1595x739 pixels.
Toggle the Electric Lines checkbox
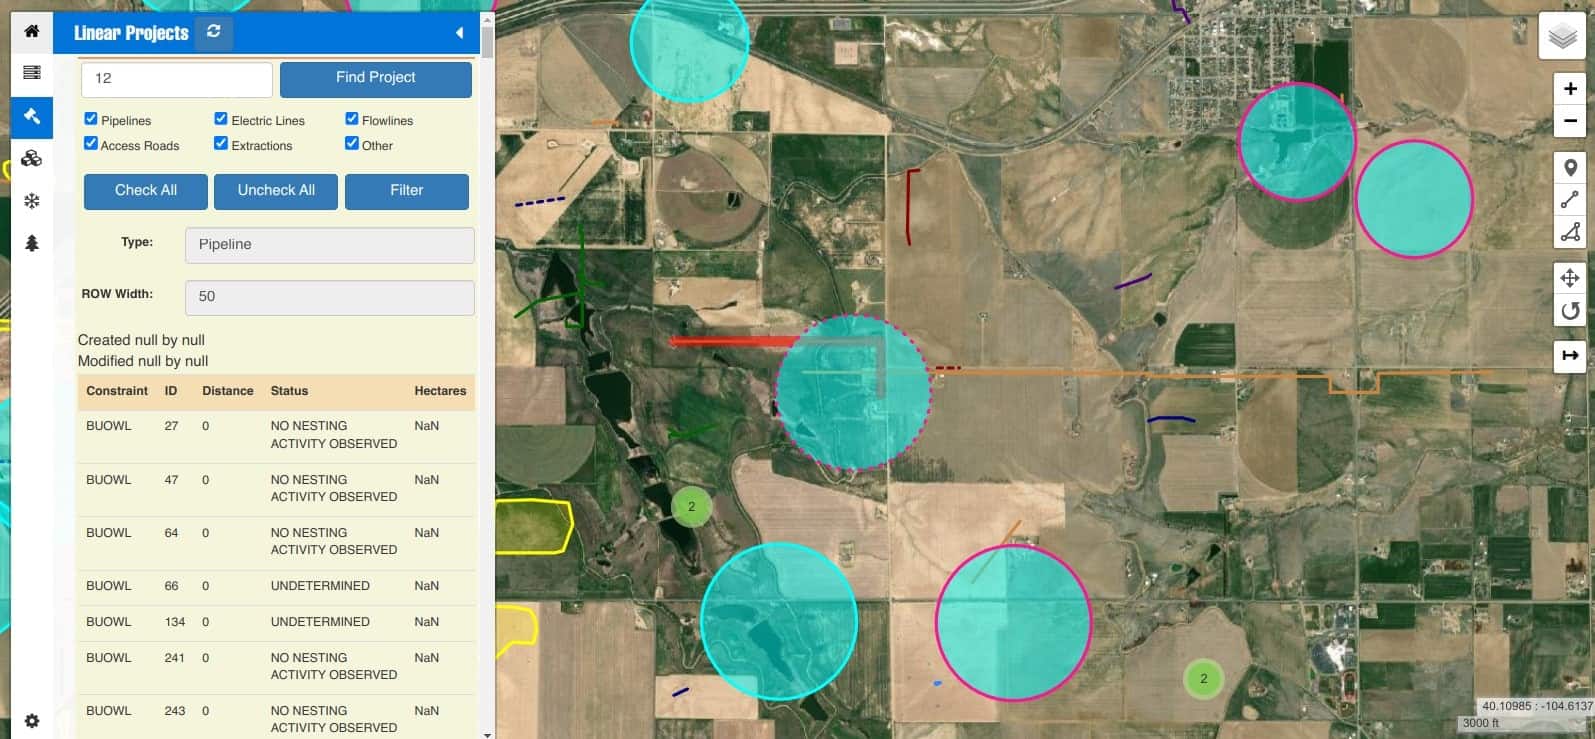221,119
